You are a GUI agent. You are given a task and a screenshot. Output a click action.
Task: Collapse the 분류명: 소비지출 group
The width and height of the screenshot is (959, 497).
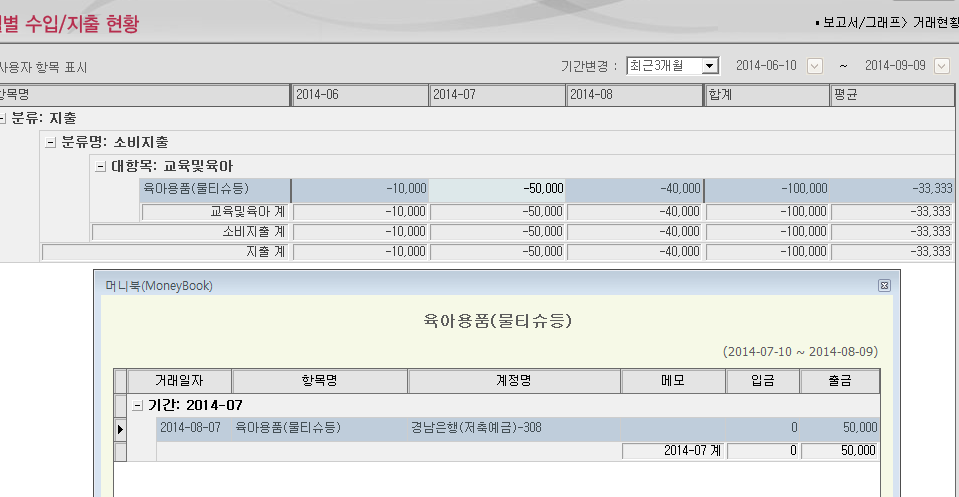pos(51,142)
